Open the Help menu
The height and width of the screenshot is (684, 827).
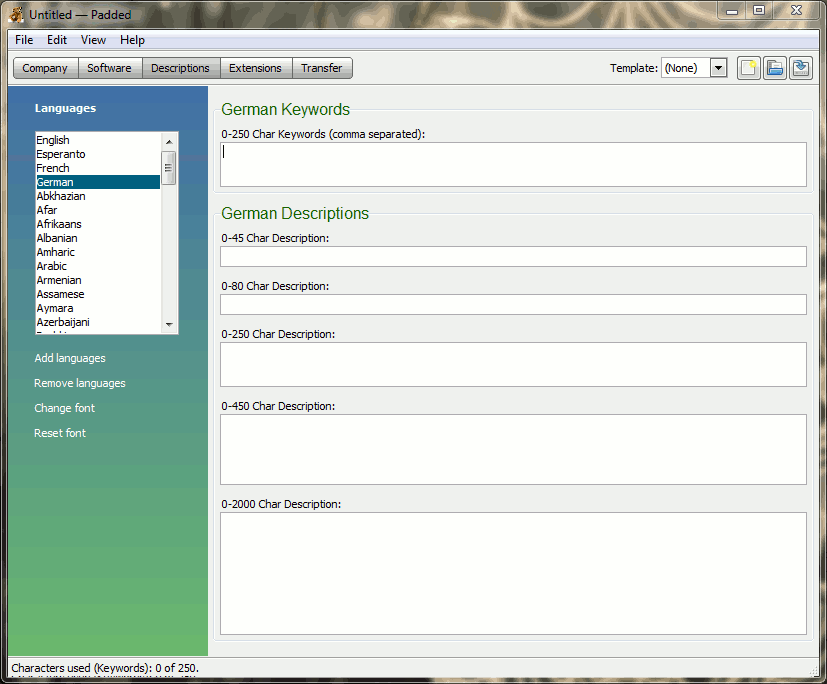coord(132,40)
